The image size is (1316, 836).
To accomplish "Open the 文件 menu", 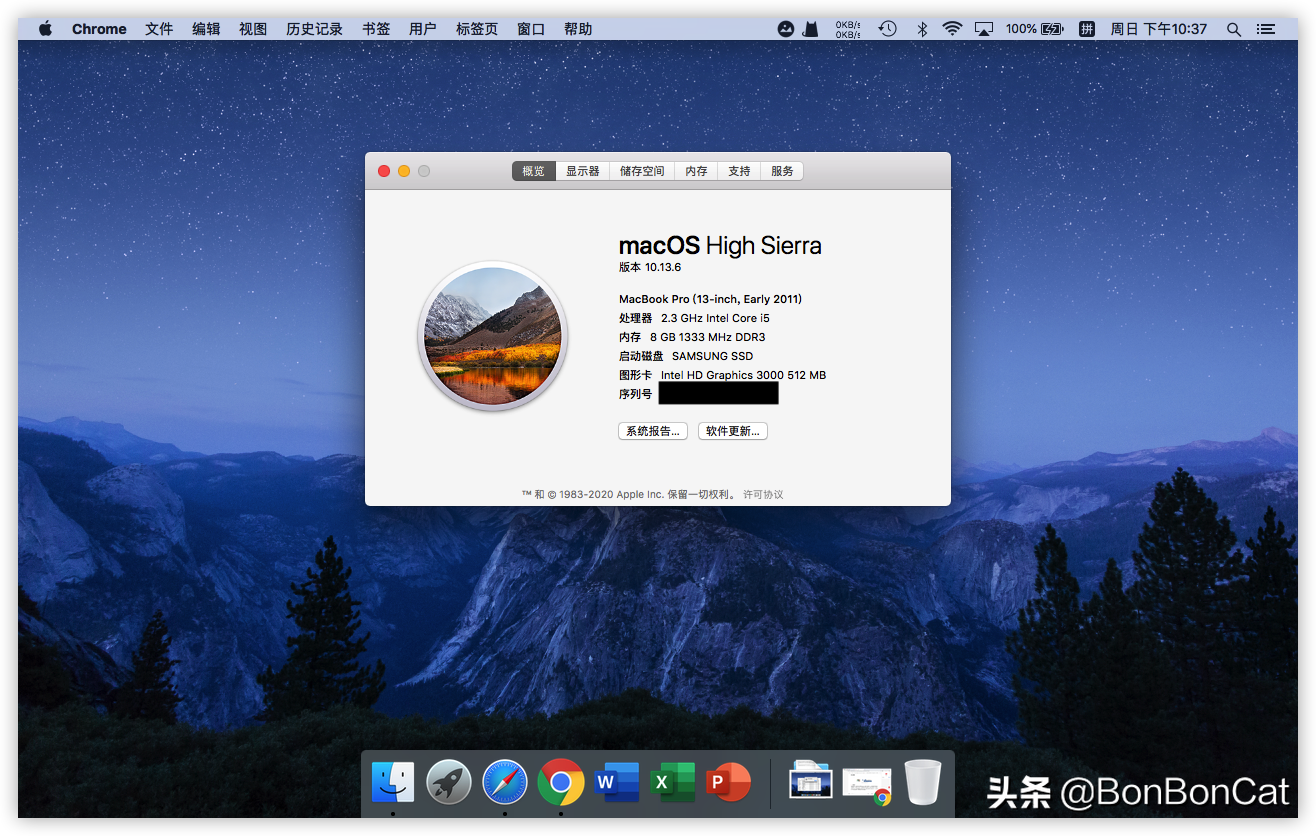I will click(x=159, y=29).
